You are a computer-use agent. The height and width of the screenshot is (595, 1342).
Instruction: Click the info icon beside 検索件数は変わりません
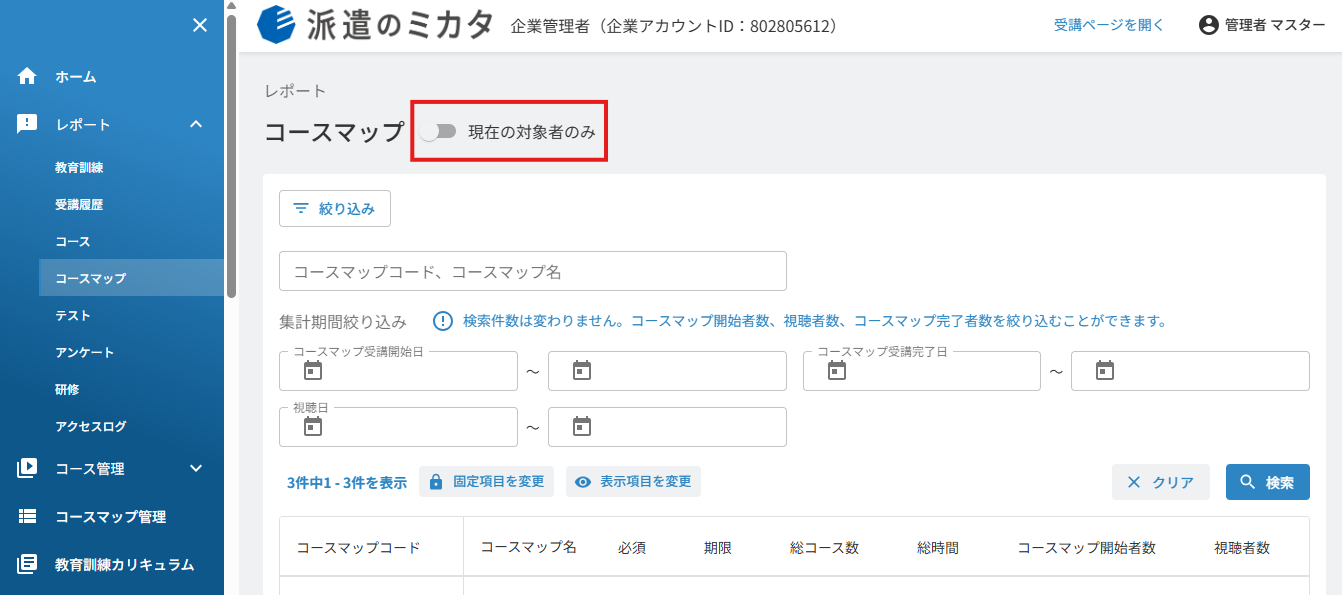point(443,321)
